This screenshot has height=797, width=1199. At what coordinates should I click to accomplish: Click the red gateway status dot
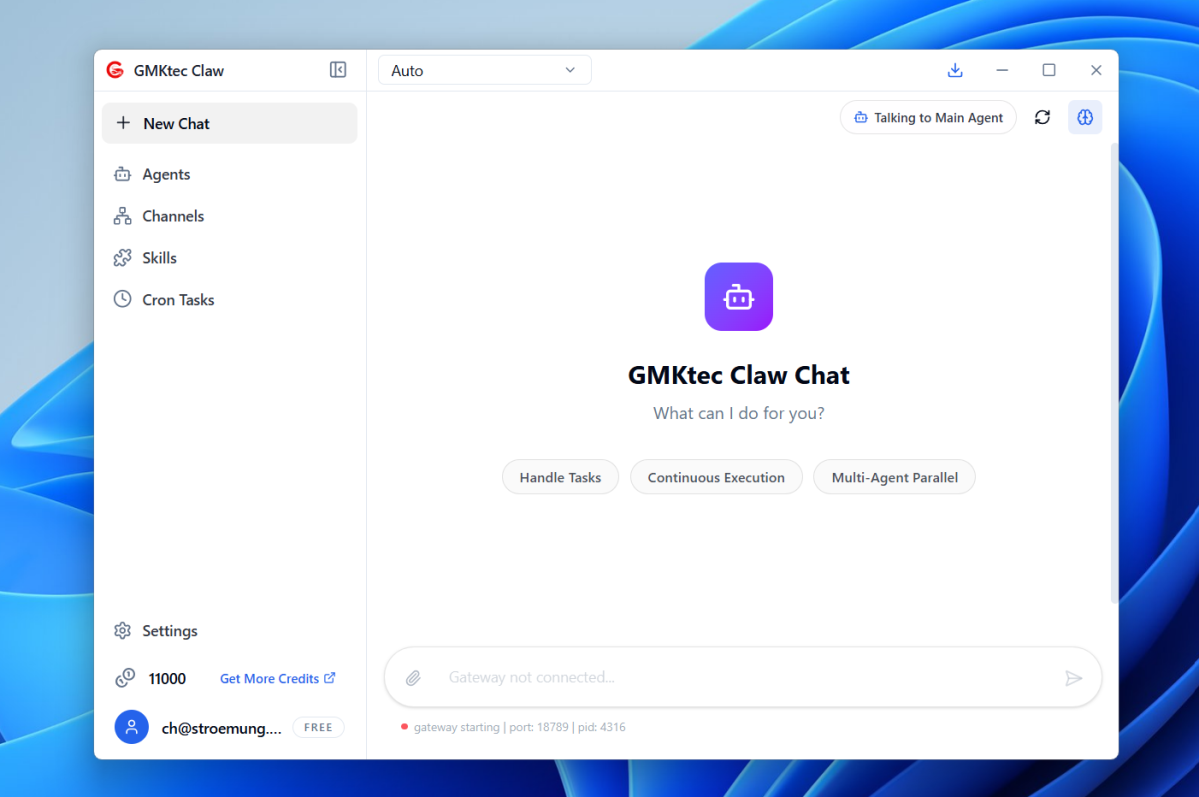pyautogui.click(x=405, y=727)
